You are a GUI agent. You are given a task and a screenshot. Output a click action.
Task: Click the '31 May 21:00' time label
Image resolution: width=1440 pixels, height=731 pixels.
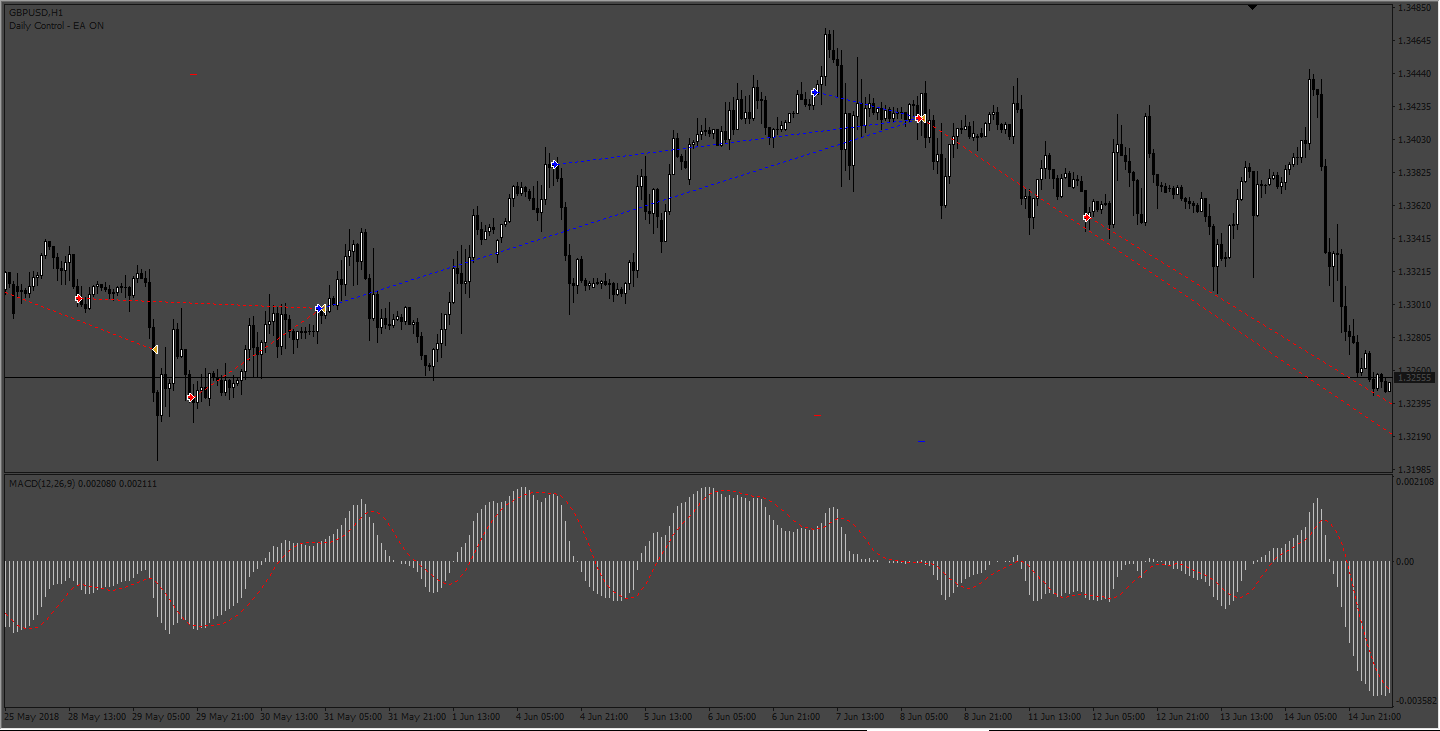[x=417, y=717]
